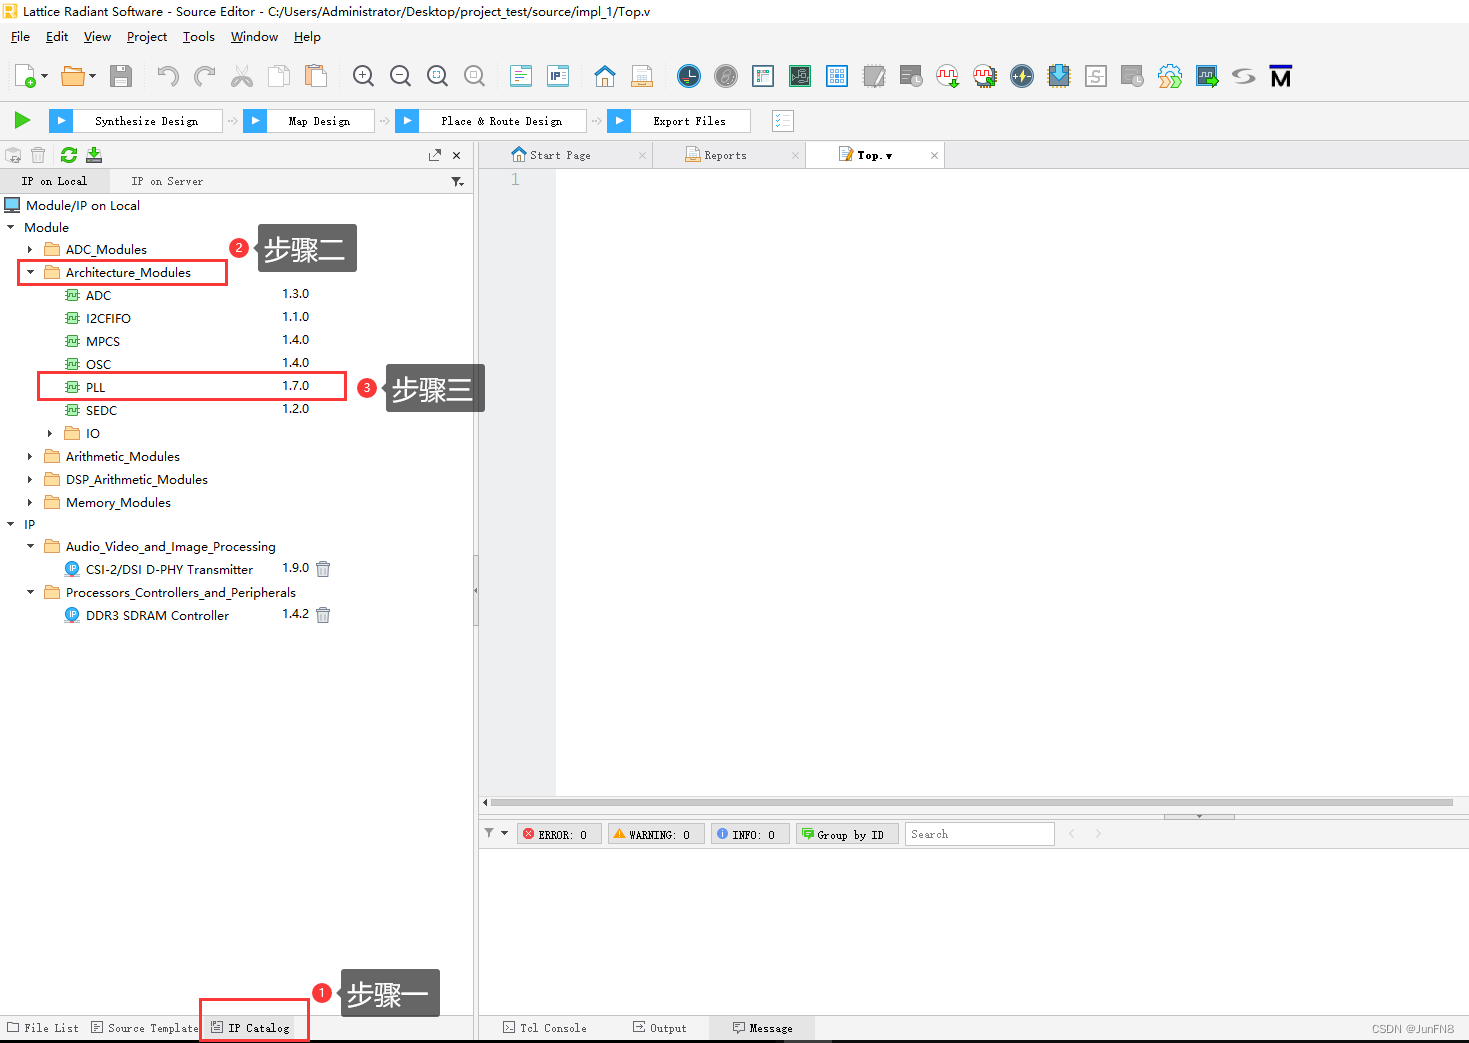Viewport: 1469px width, 1043px height.
Task: Expand the Memory_Modules folder
Action: tap(30, 502)
